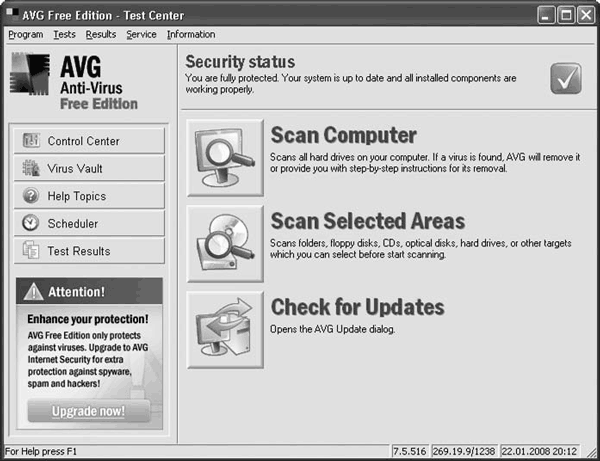Click the Check for Updates heading
Image resolution: width=600 pixels, height=461 pixels.
[357, 307]
